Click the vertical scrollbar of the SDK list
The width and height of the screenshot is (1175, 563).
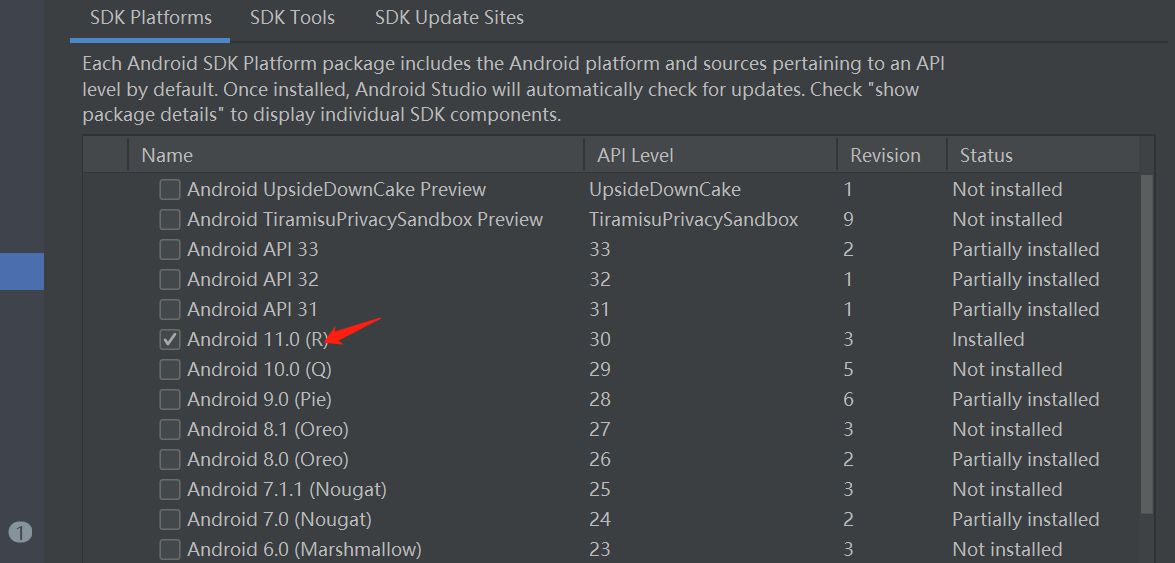tap(1147, 345)
